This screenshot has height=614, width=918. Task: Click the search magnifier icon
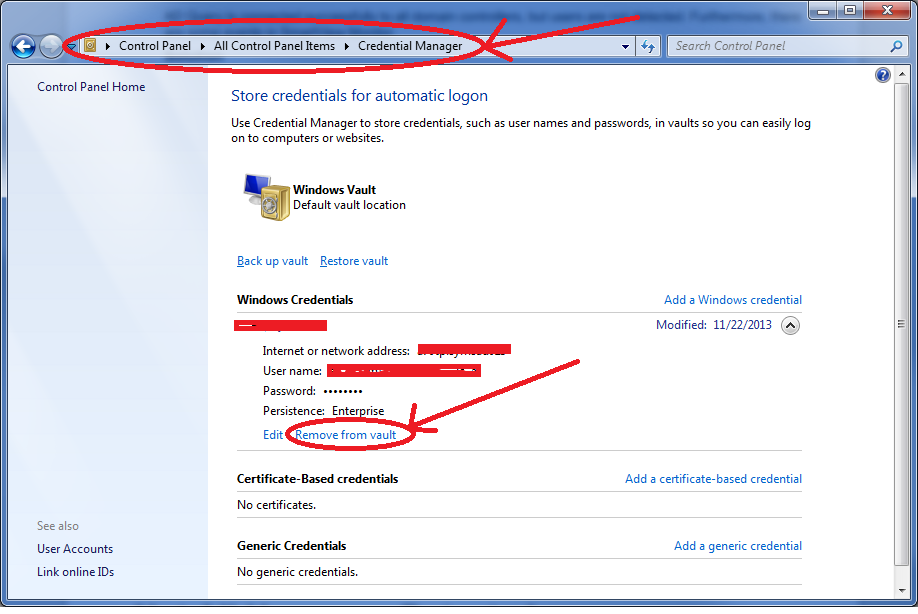pos(896,46)
